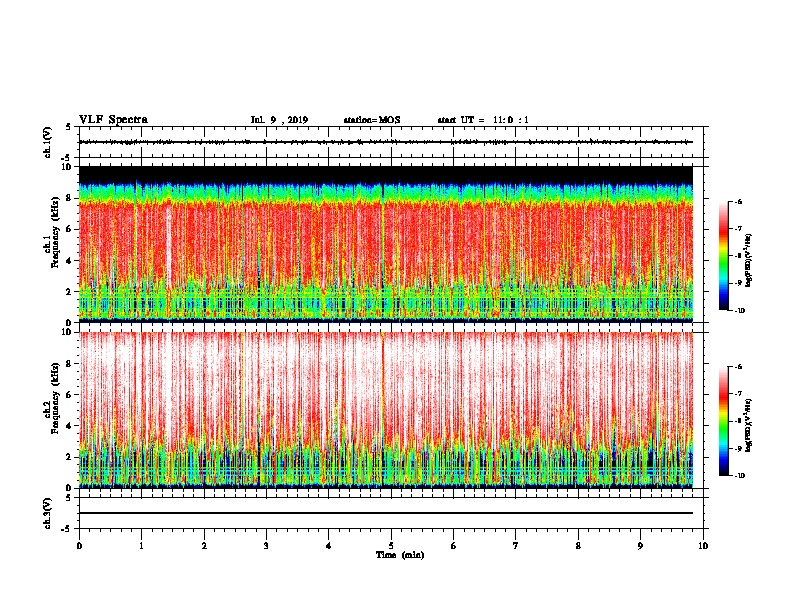Image resolution: width=792 pixels, height=612 pixels.
Task: Click the time axis tick label "2"
Action: (204, 546)
